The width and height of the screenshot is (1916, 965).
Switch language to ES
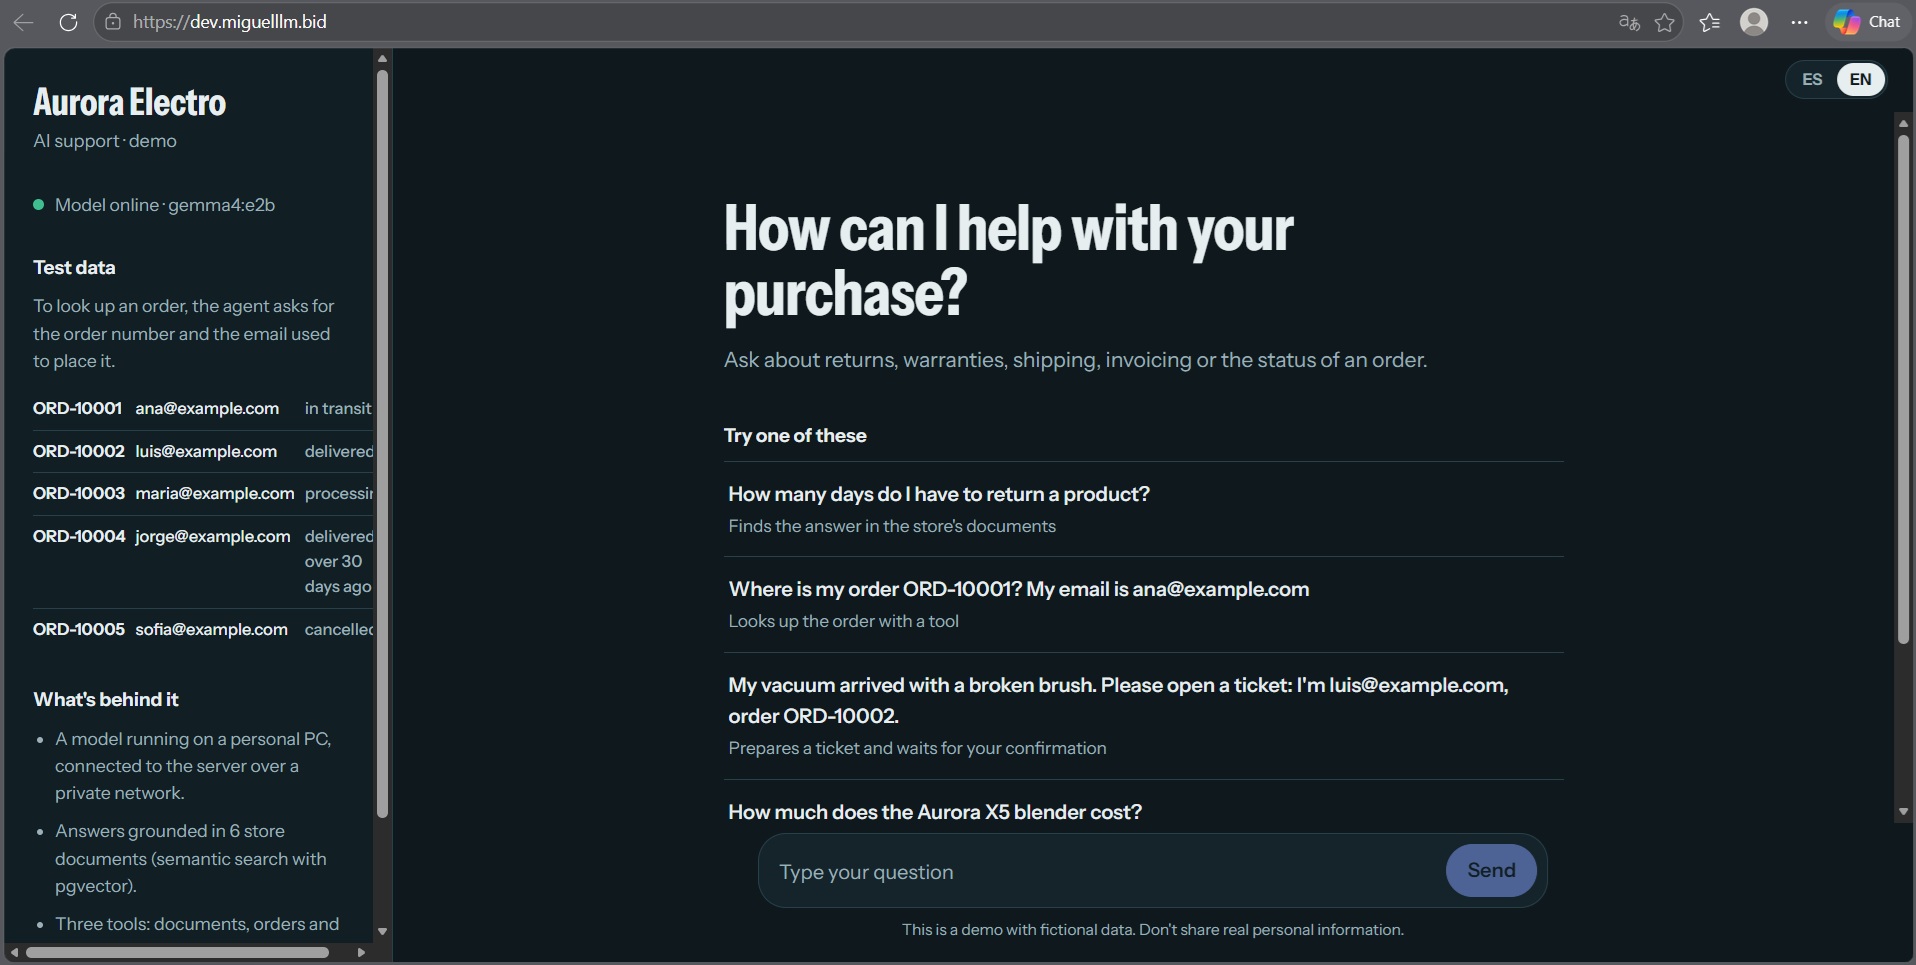(1812, 79)
